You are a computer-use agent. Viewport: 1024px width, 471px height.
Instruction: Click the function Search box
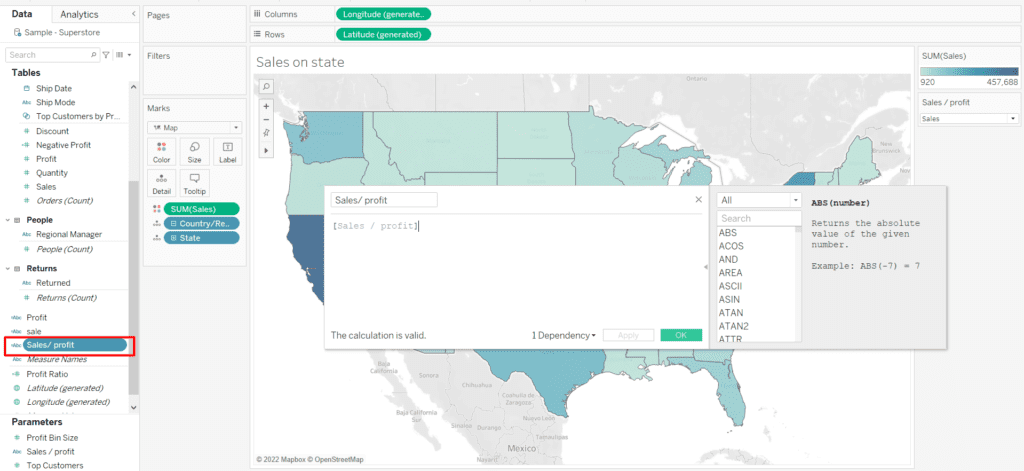click(759, 218)
